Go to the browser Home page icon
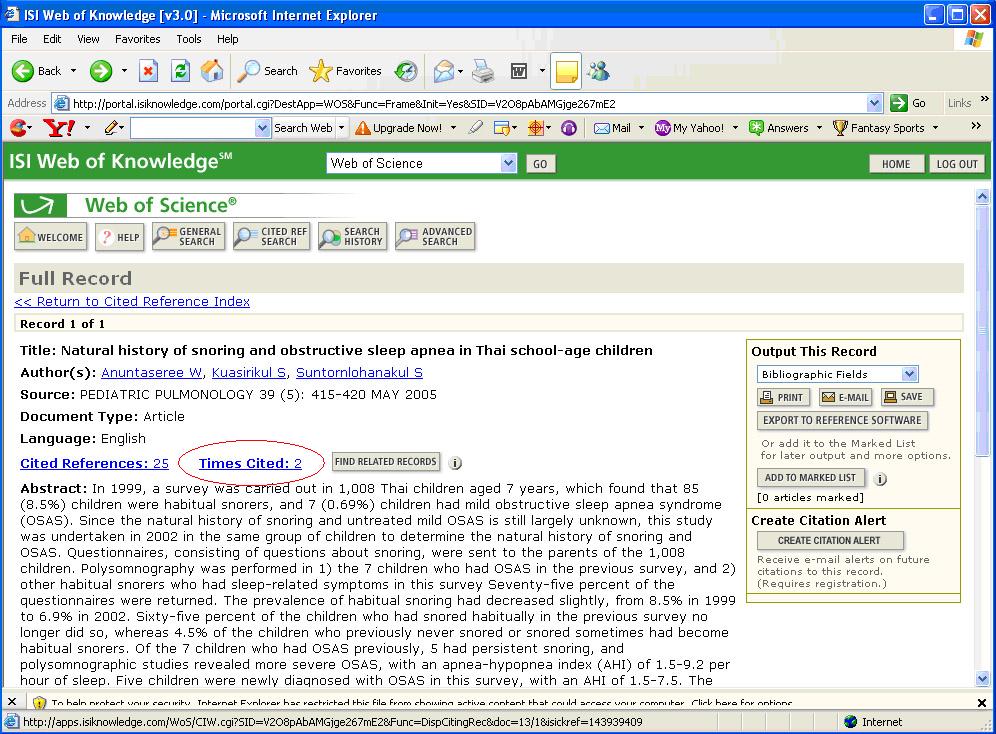Screen dimensions: 996x734 (x=212, y=71)
